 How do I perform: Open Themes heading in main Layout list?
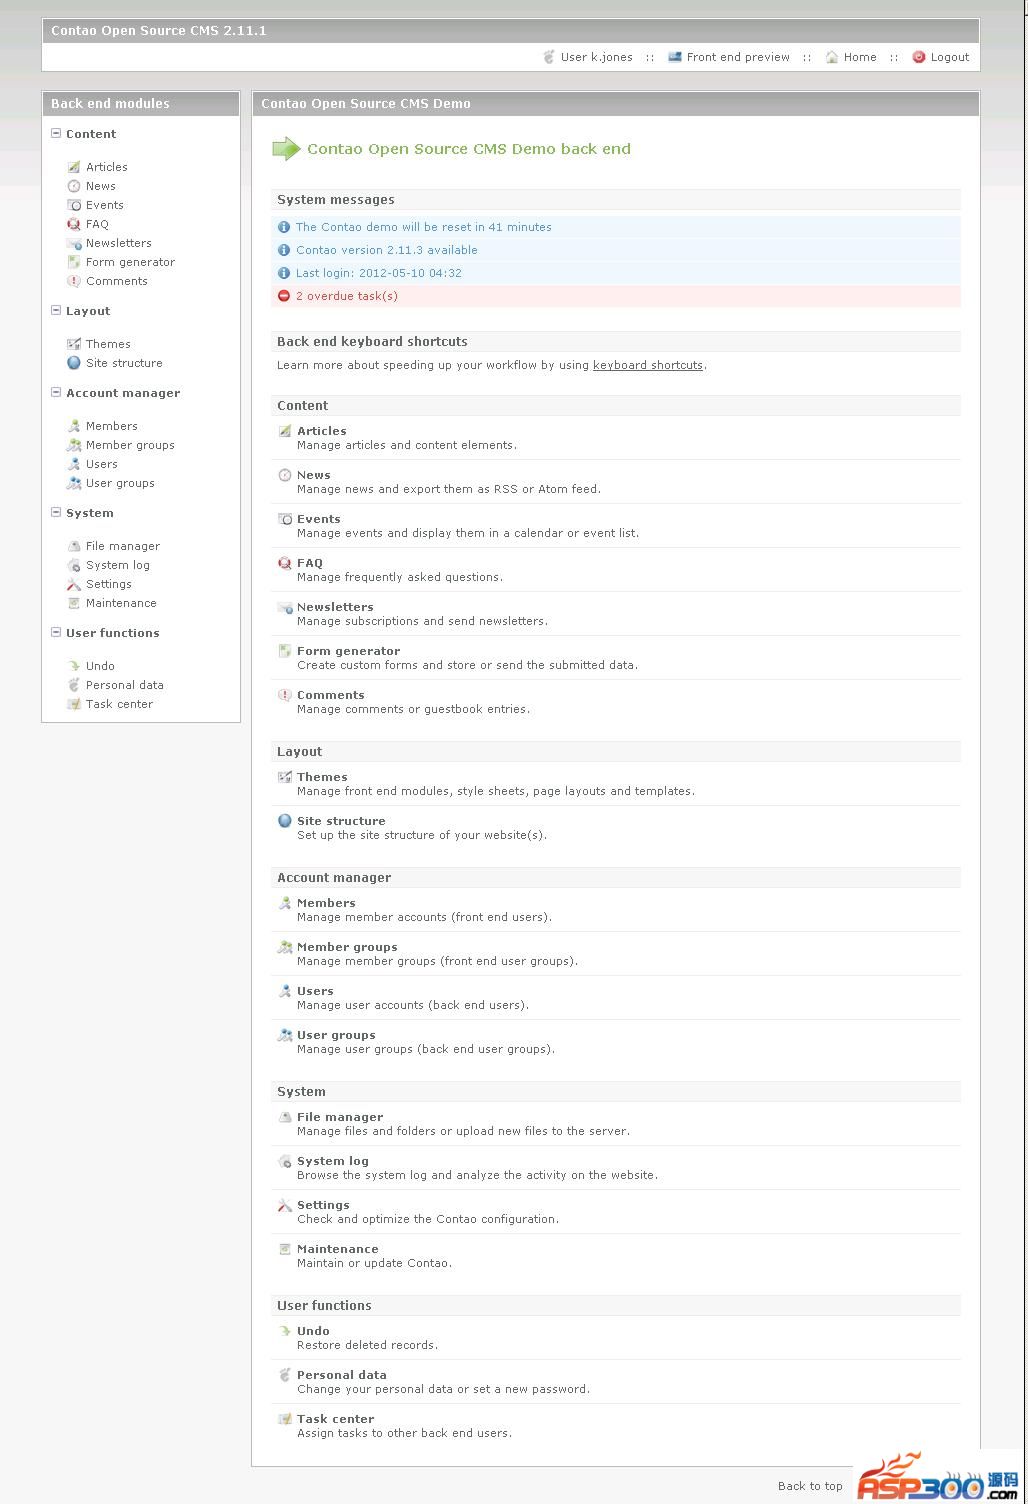[322, 777]
